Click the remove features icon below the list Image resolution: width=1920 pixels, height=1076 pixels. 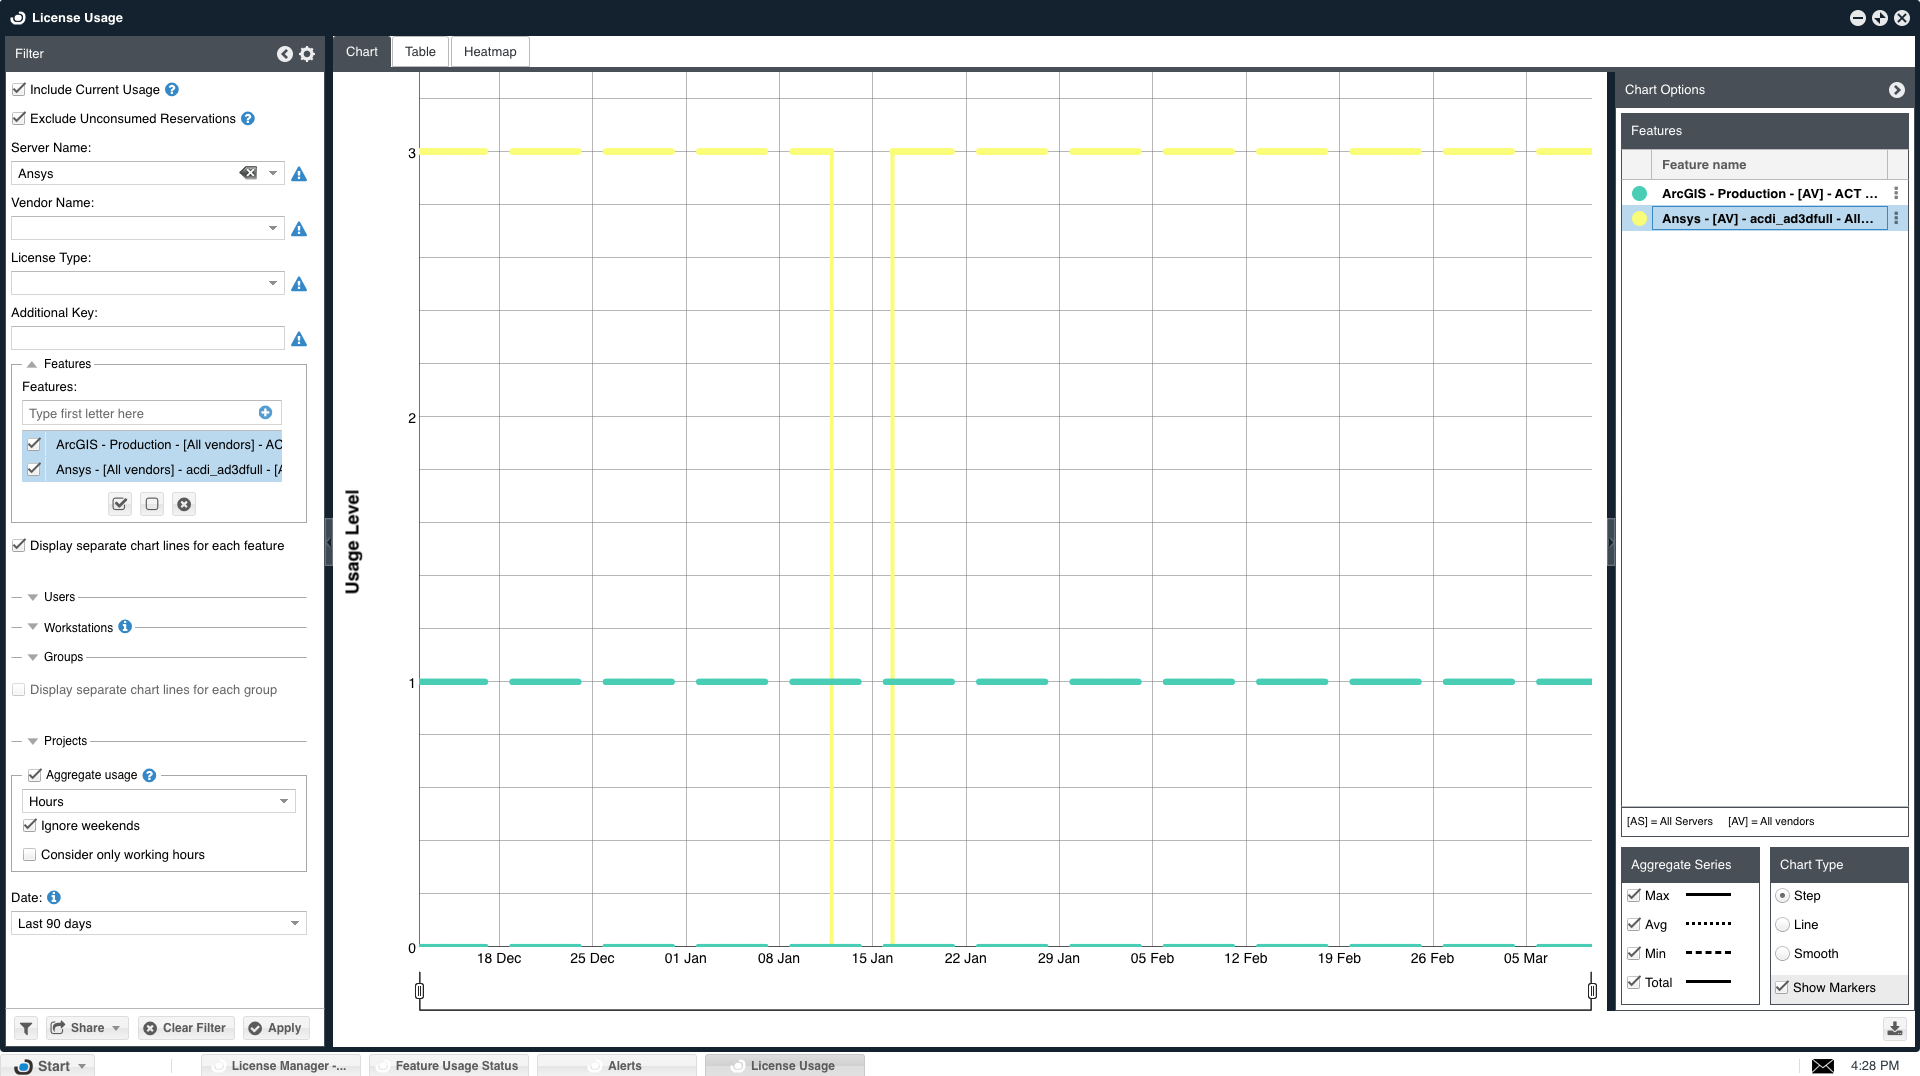pos(184,505)
